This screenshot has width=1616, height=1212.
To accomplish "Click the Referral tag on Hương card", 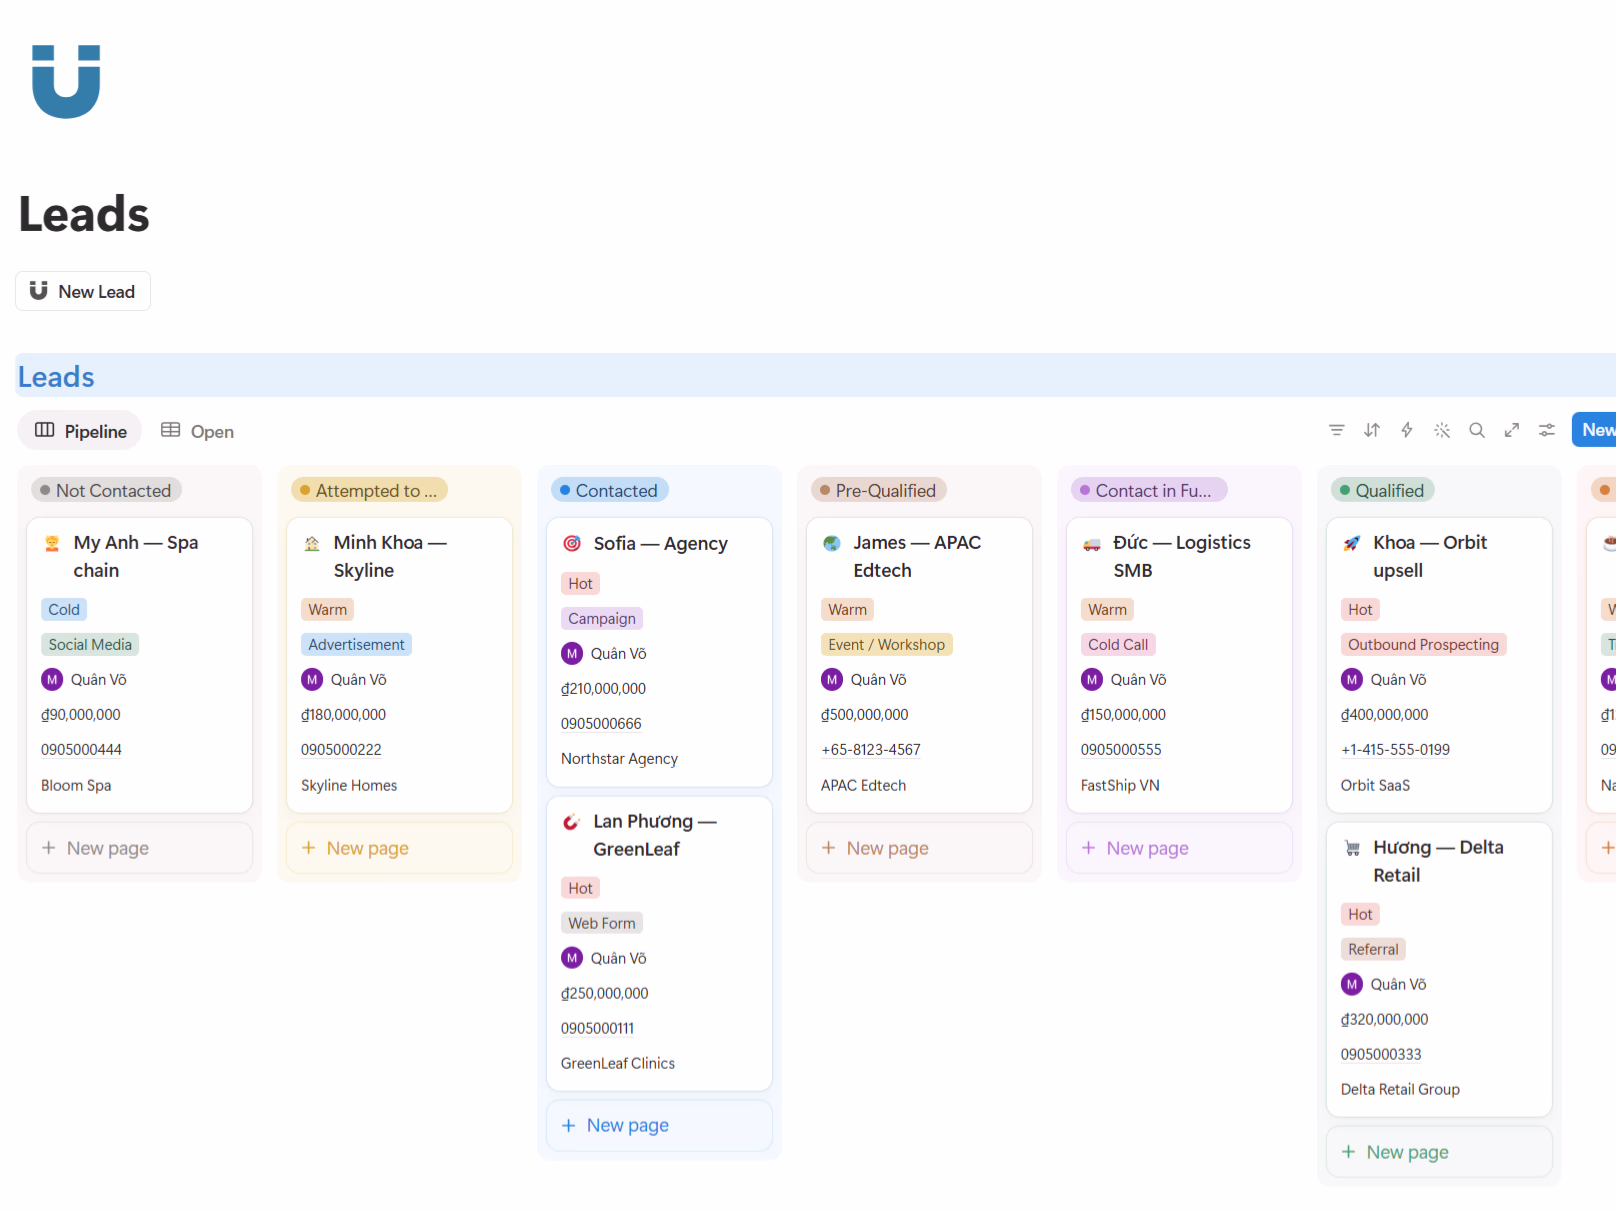I will click(x=1373, y=950).
